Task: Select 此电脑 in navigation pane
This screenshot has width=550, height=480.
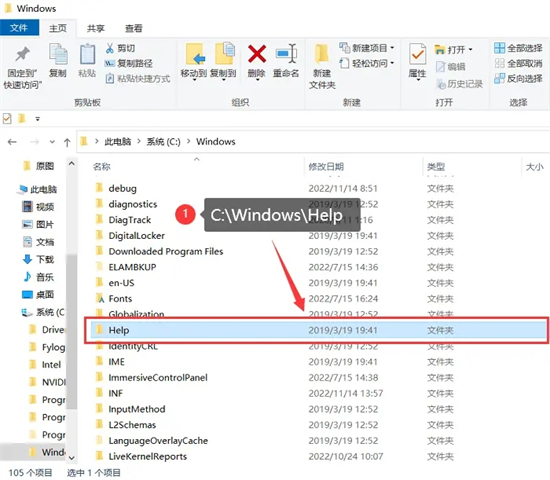Action: point(37,189)
